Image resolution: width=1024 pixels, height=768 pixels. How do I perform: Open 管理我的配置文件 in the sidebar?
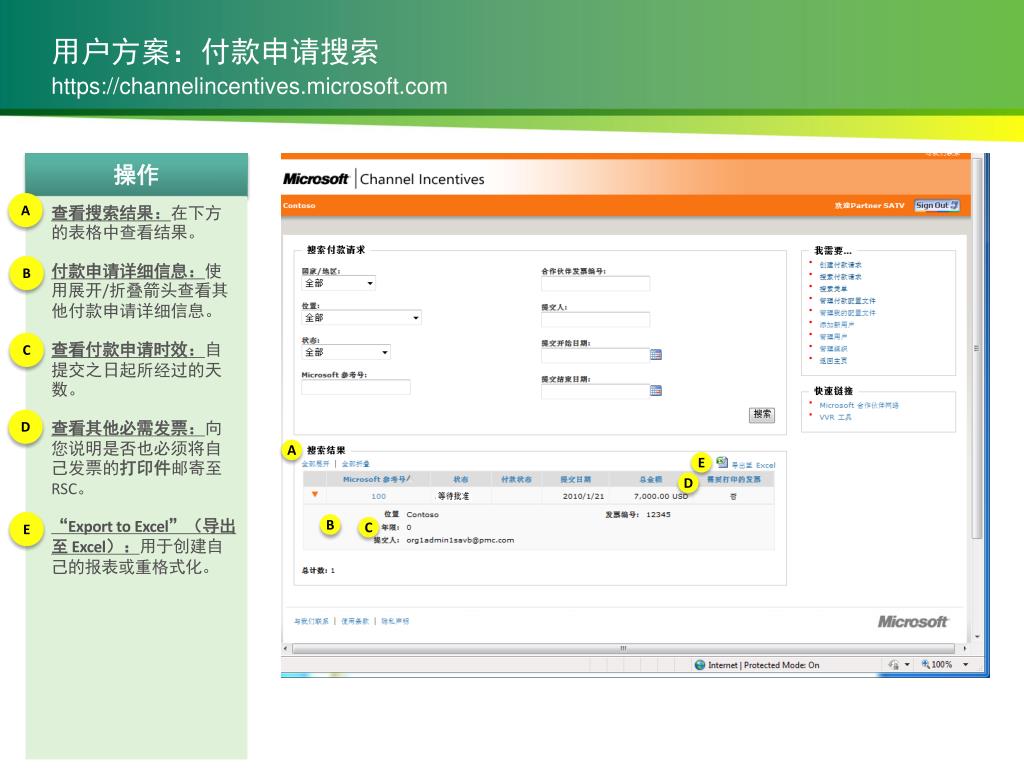pyautogui.click(x=848, y=313)
